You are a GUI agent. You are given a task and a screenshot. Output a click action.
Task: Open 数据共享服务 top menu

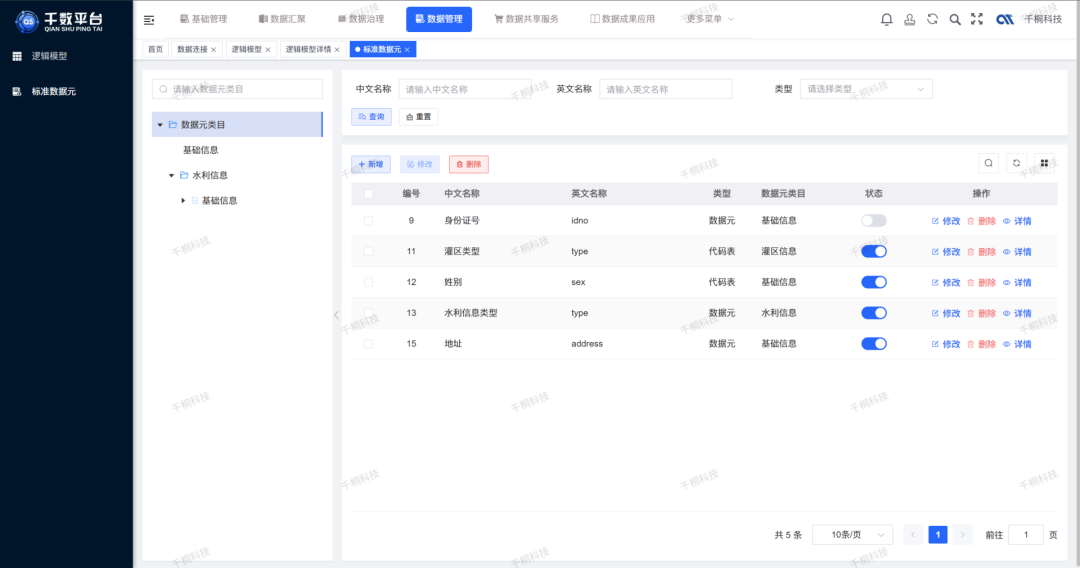(x=526, y=19)
